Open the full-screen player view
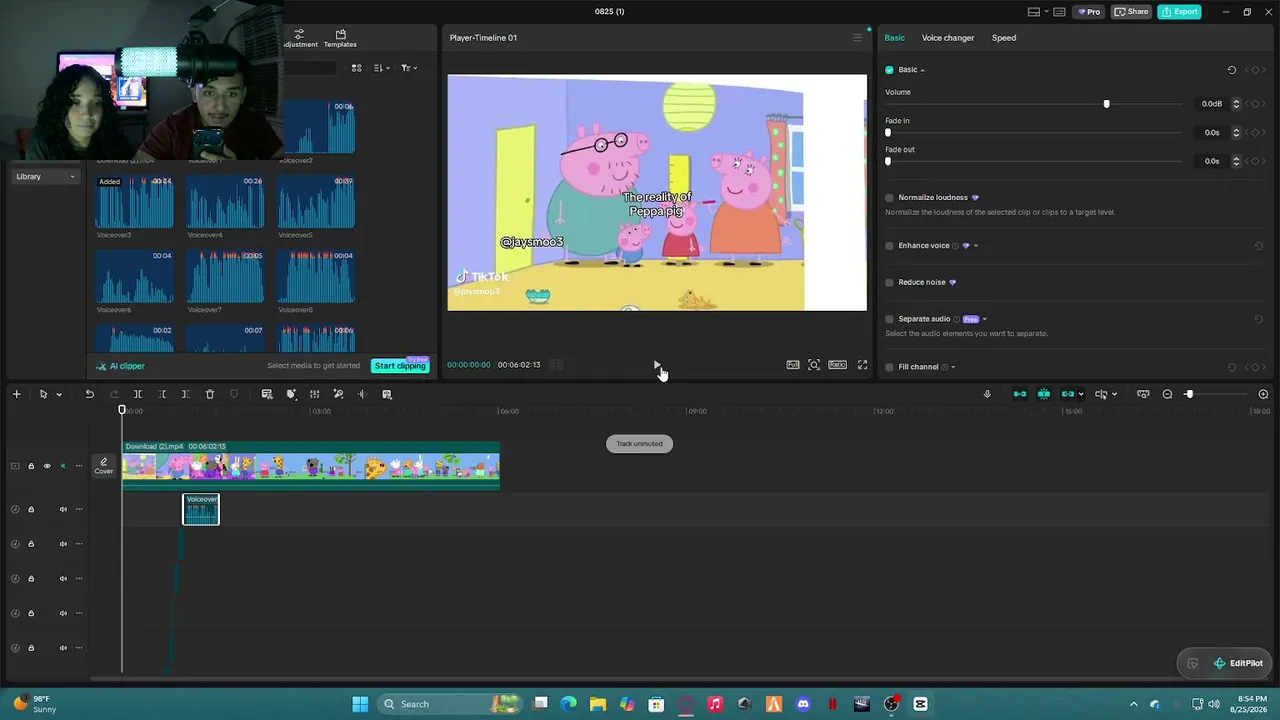This screenshot has width=1280, height=720. (x=862, y=365)
